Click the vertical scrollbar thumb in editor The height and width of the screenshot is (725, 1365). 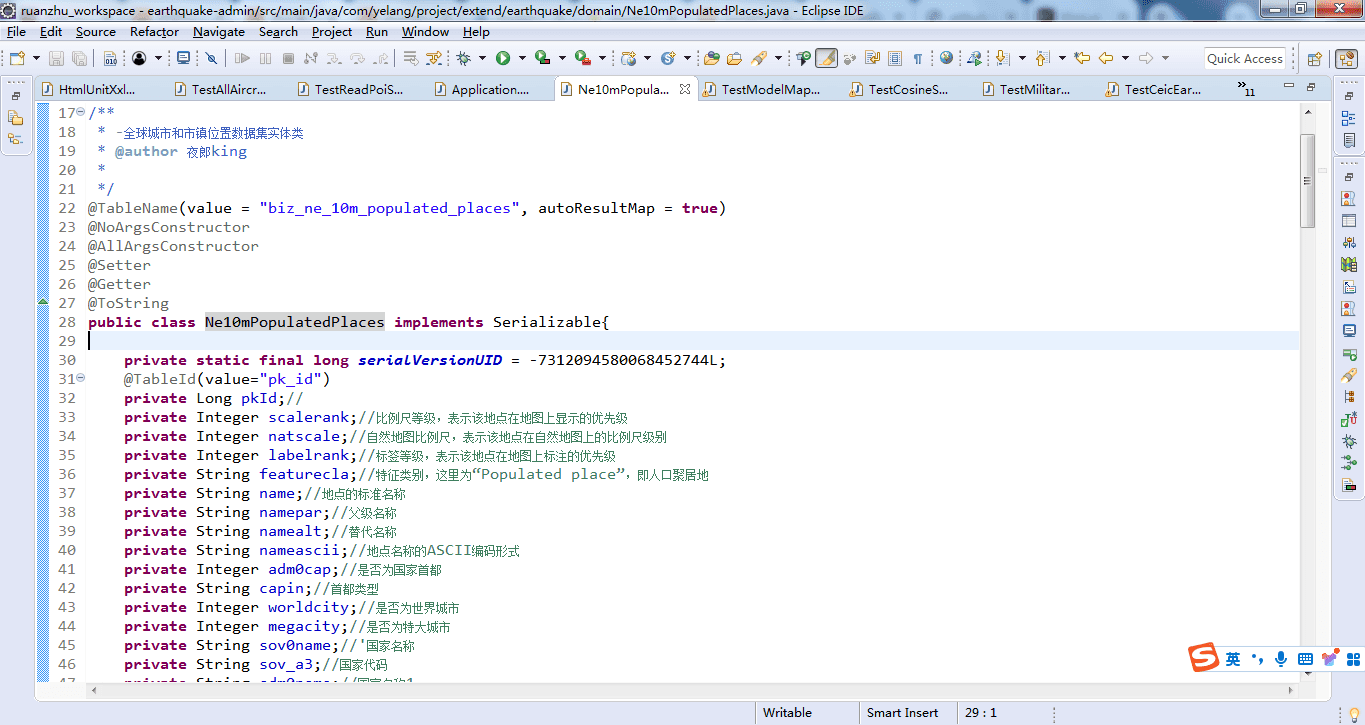pyautogui.click(x=1307, y=180)
